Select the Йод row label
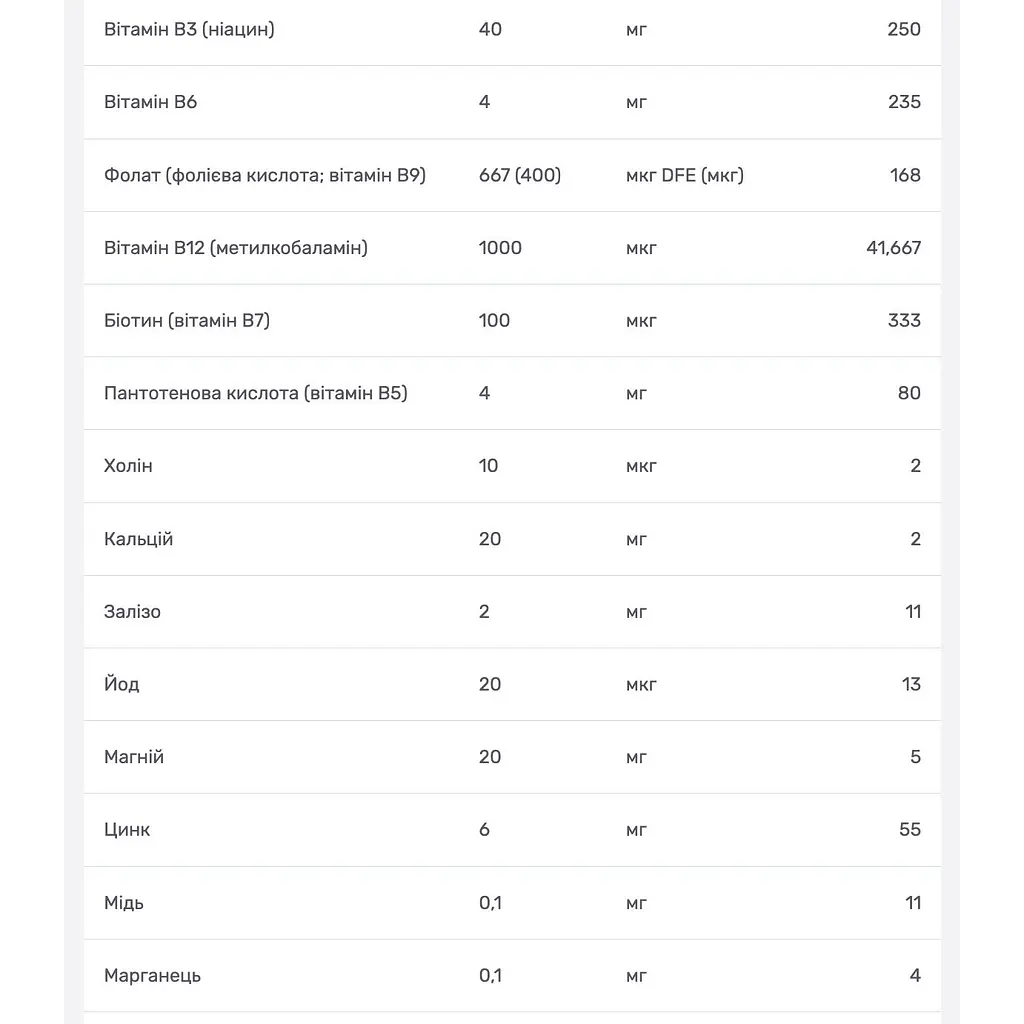The height and width of the screenshot is (1024, 1024). (121, 684)
